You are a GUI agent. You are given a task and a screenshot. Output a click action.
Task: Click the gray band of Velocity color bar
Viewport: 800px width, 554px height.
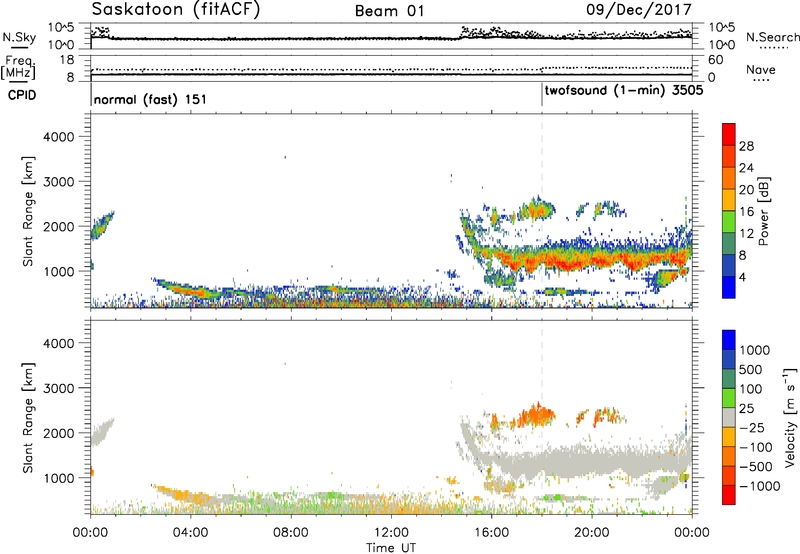pyautogui.click(x=729, y=417)
